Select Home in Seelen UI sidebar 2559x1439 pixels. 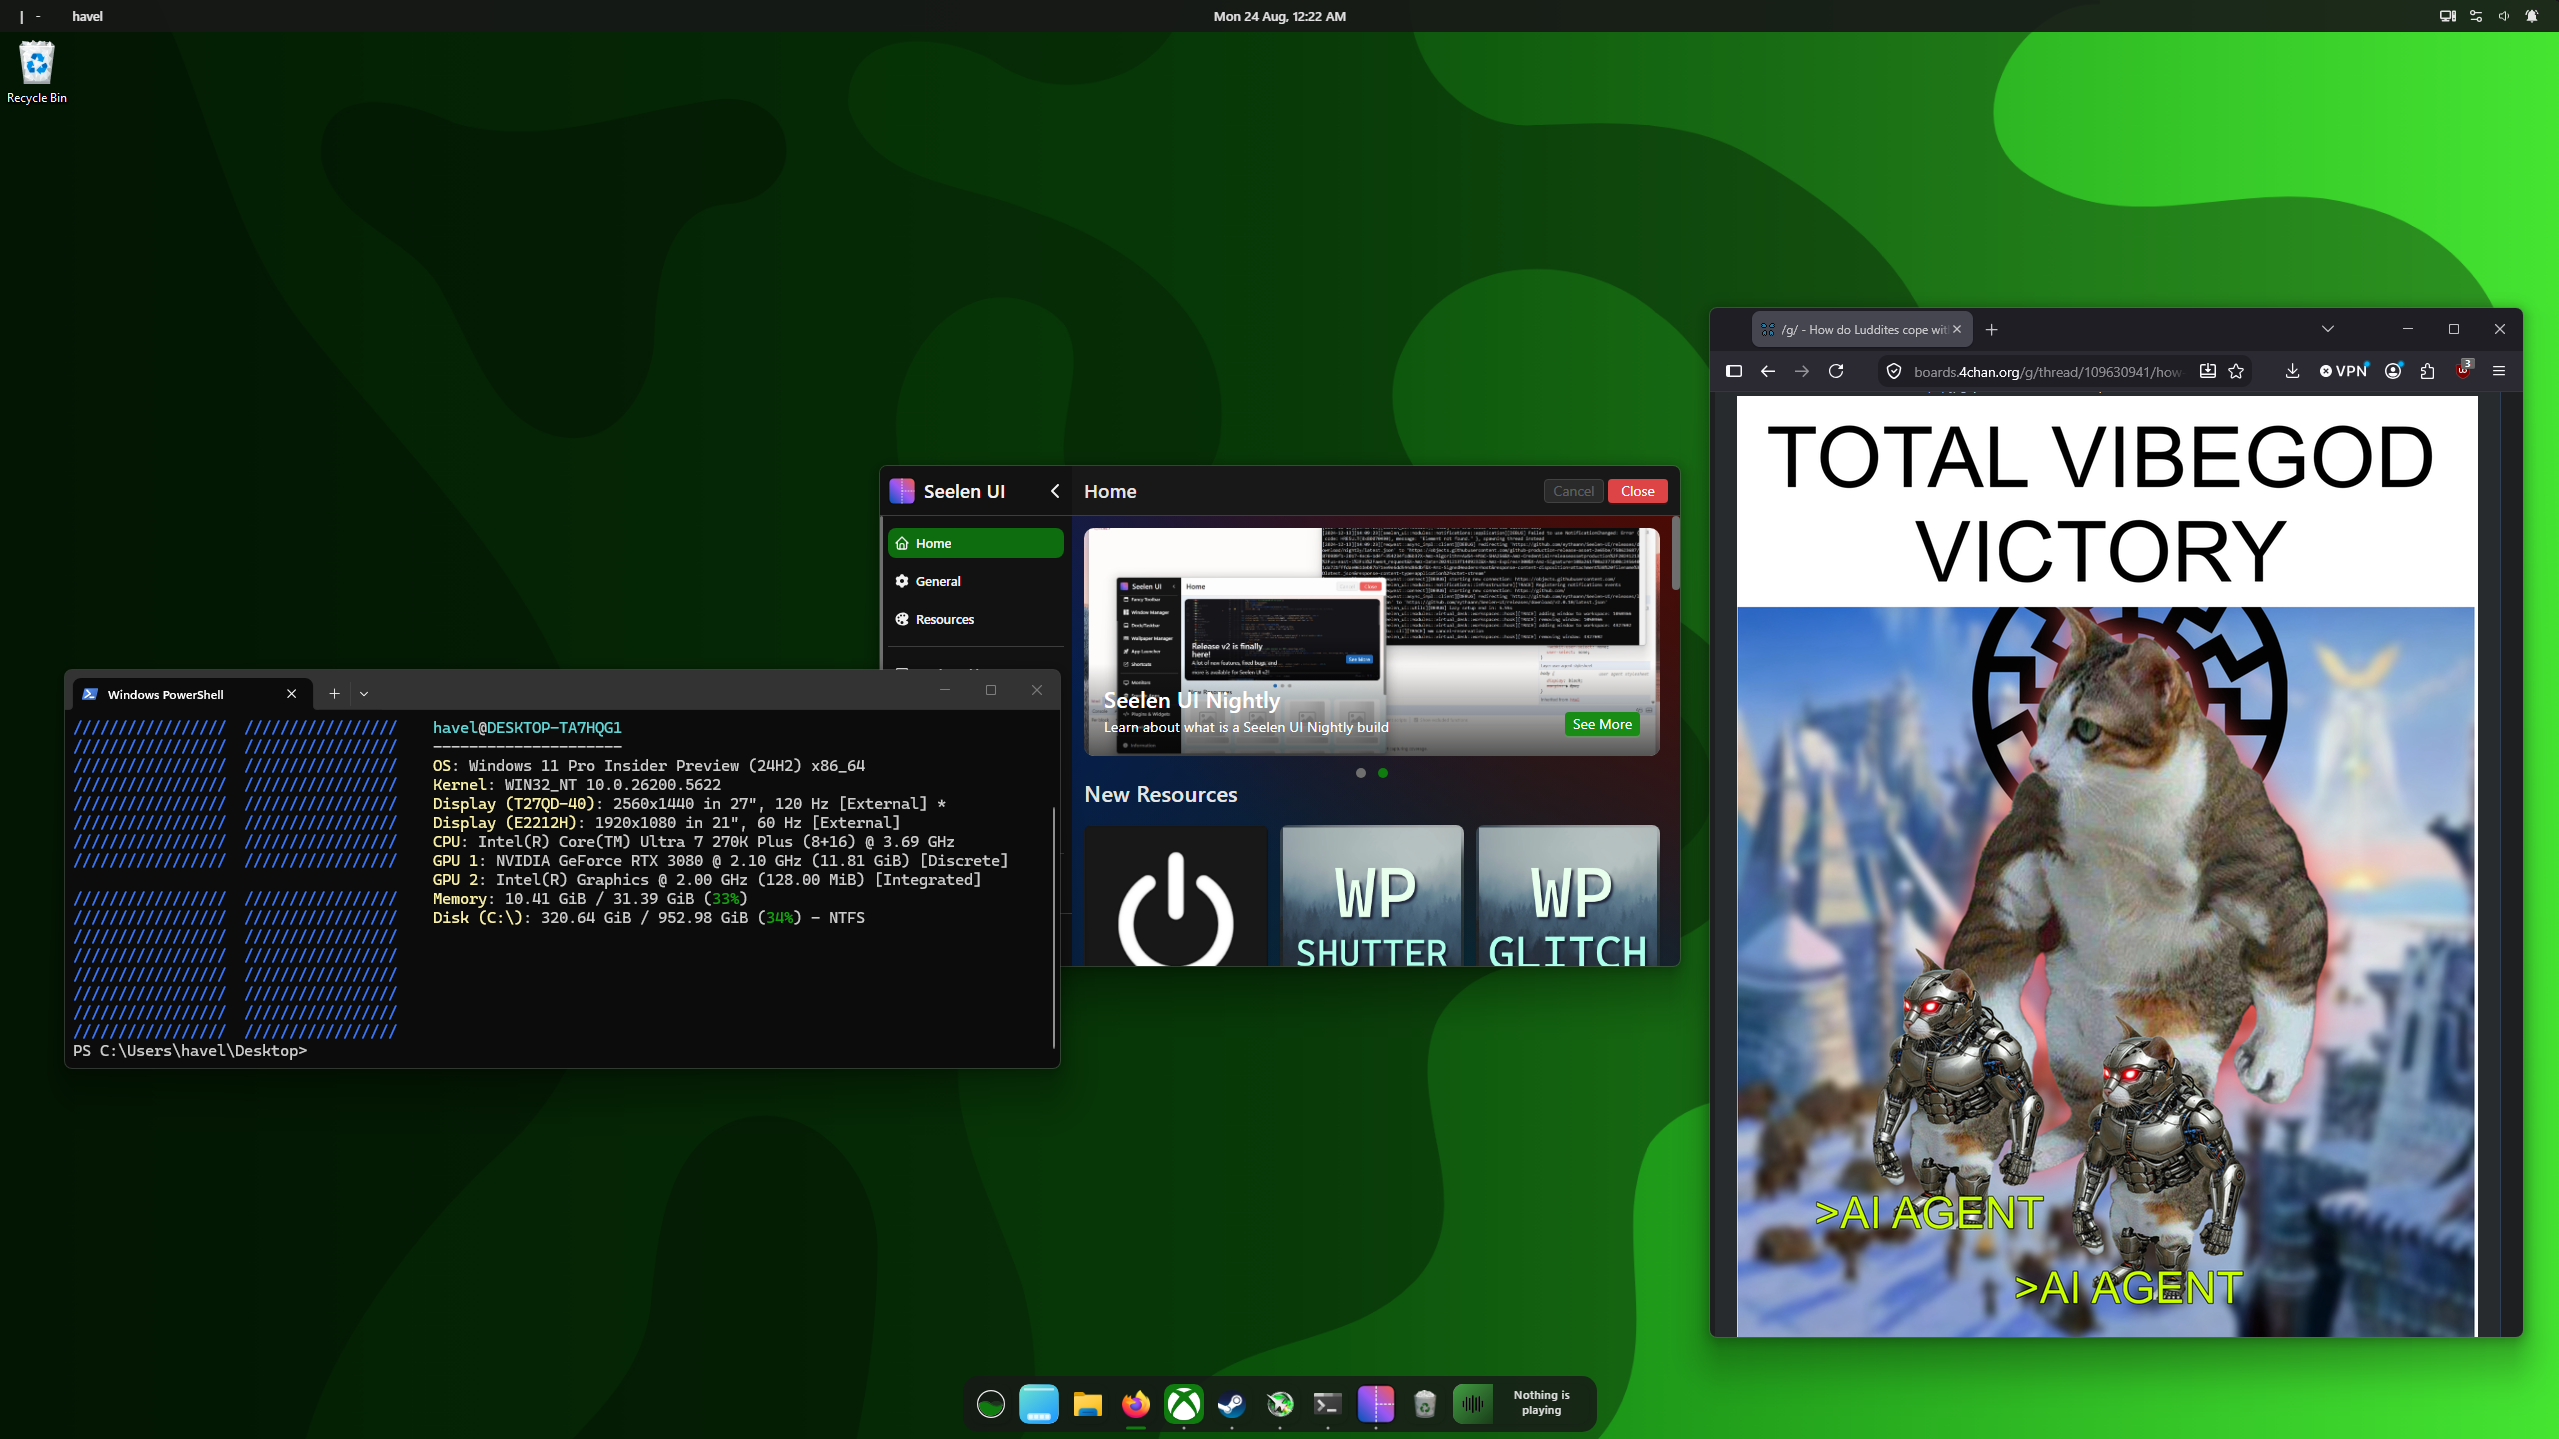tap(975, 543)
